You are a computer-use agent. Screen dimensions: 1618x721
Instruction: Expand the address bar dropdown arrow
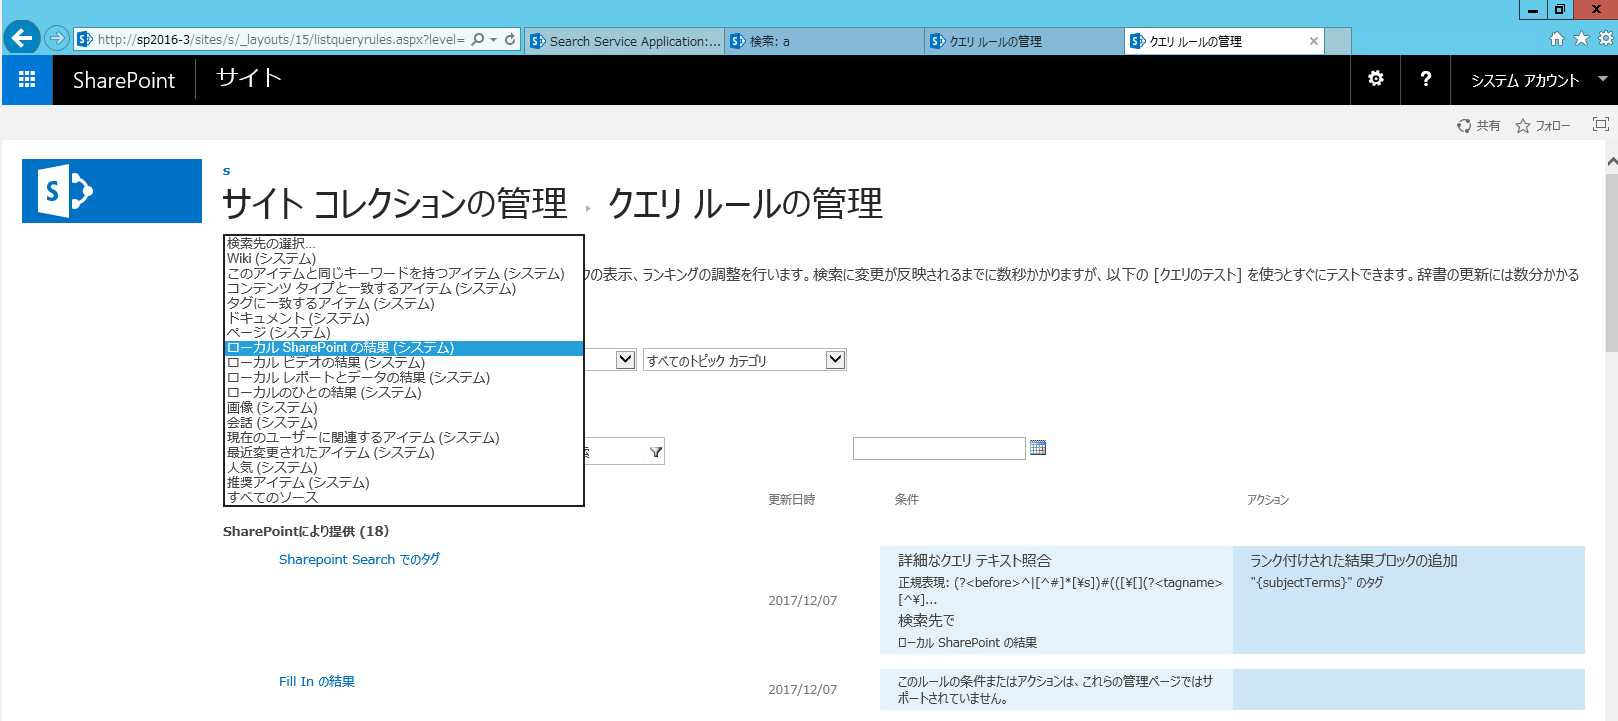494,40
